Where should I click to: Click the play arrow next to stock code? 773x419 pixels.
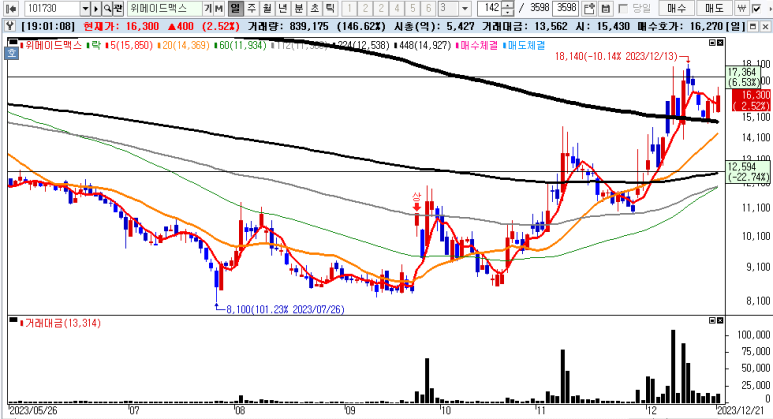(x=96, y=8)
